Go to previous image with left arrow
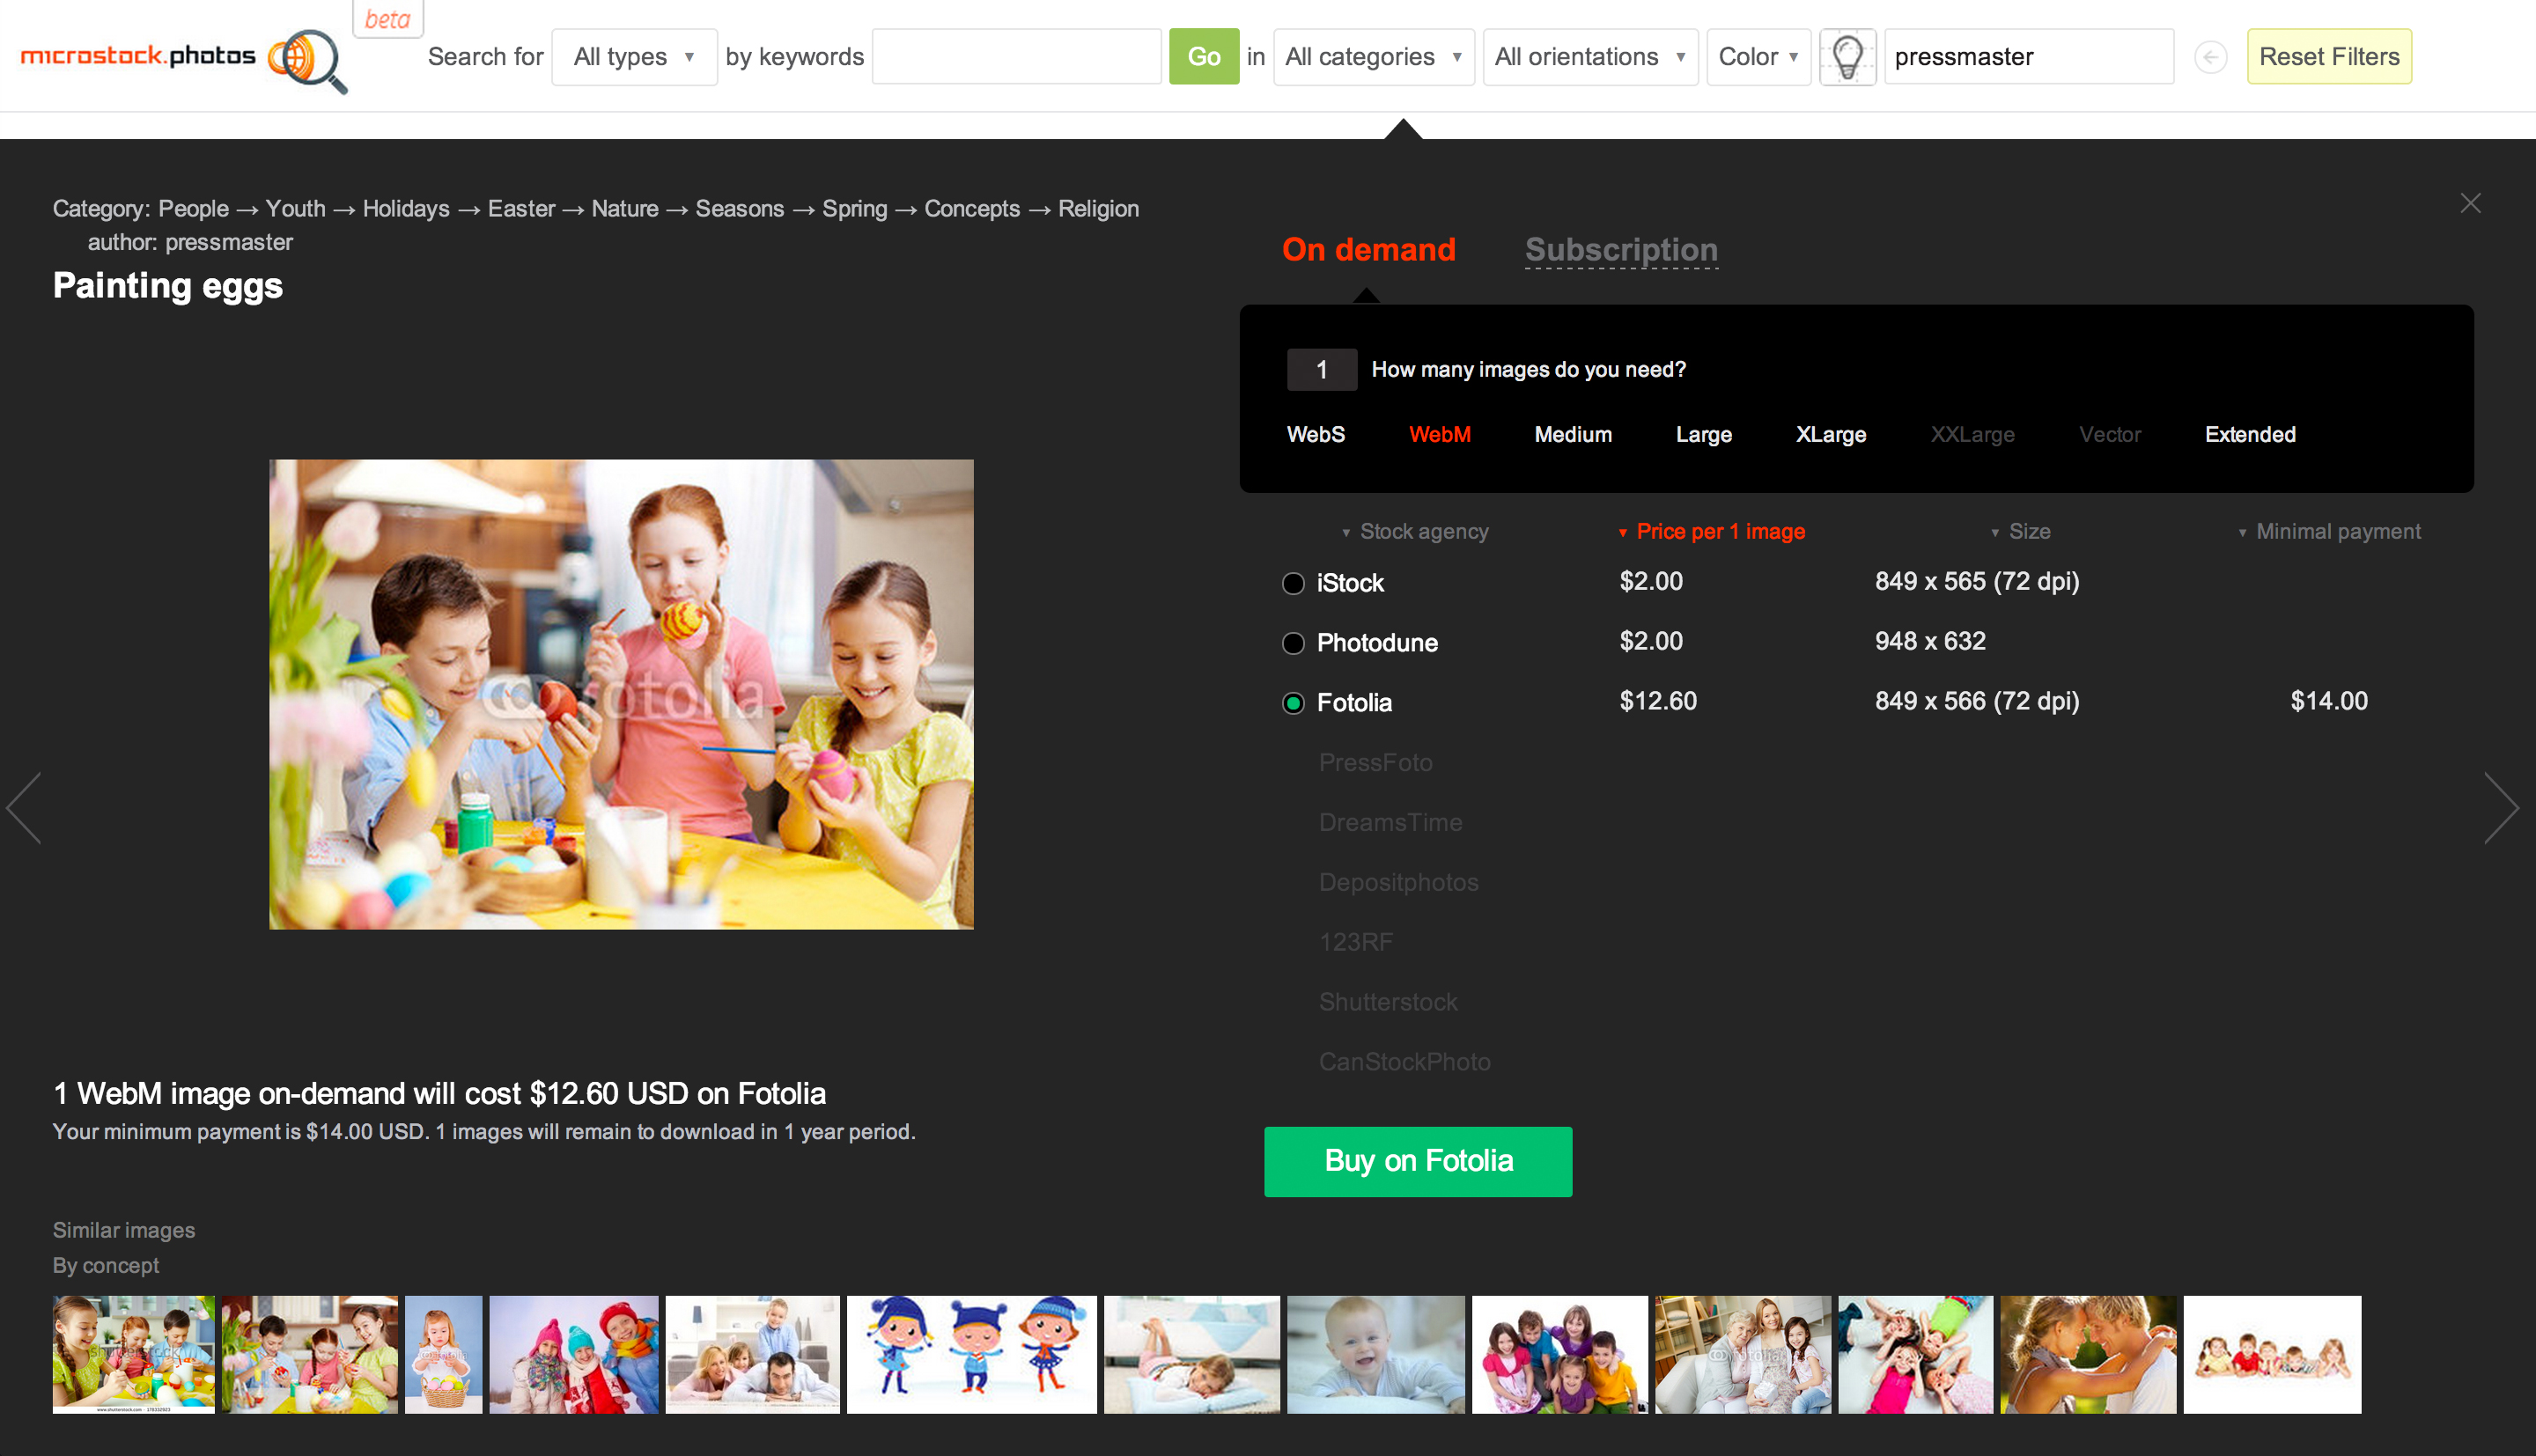This screenshot has height=1456, width=2536. click(x=25, y=807)
